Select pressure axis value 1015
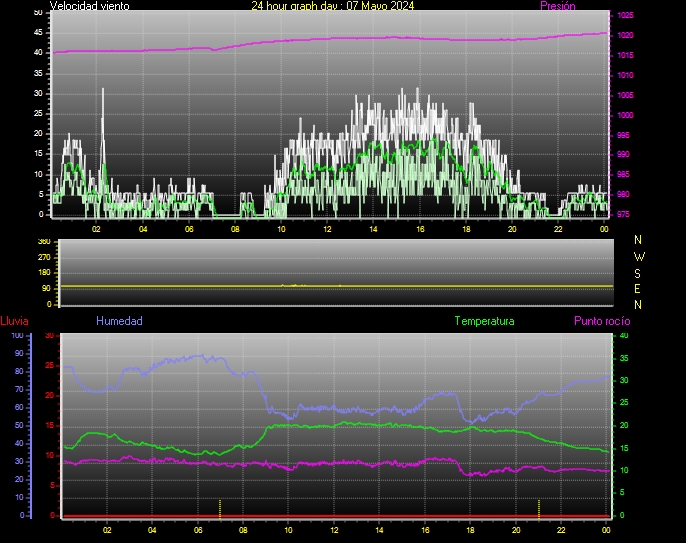 click(x=625, y=56)
